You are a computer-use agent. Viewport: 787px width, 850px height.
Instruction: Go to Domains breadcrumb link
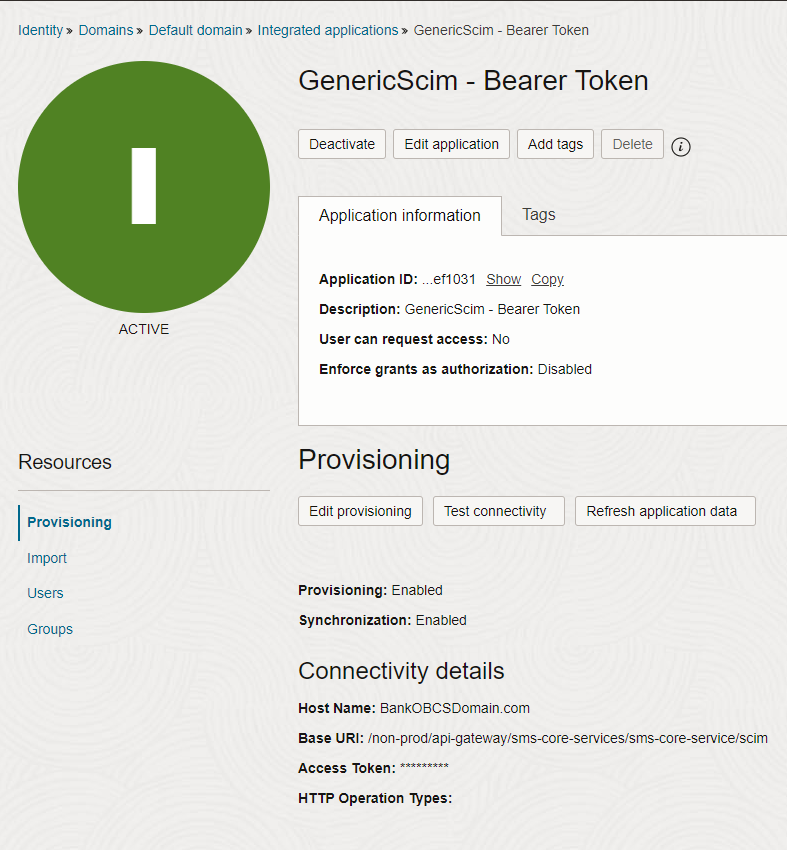106,30
